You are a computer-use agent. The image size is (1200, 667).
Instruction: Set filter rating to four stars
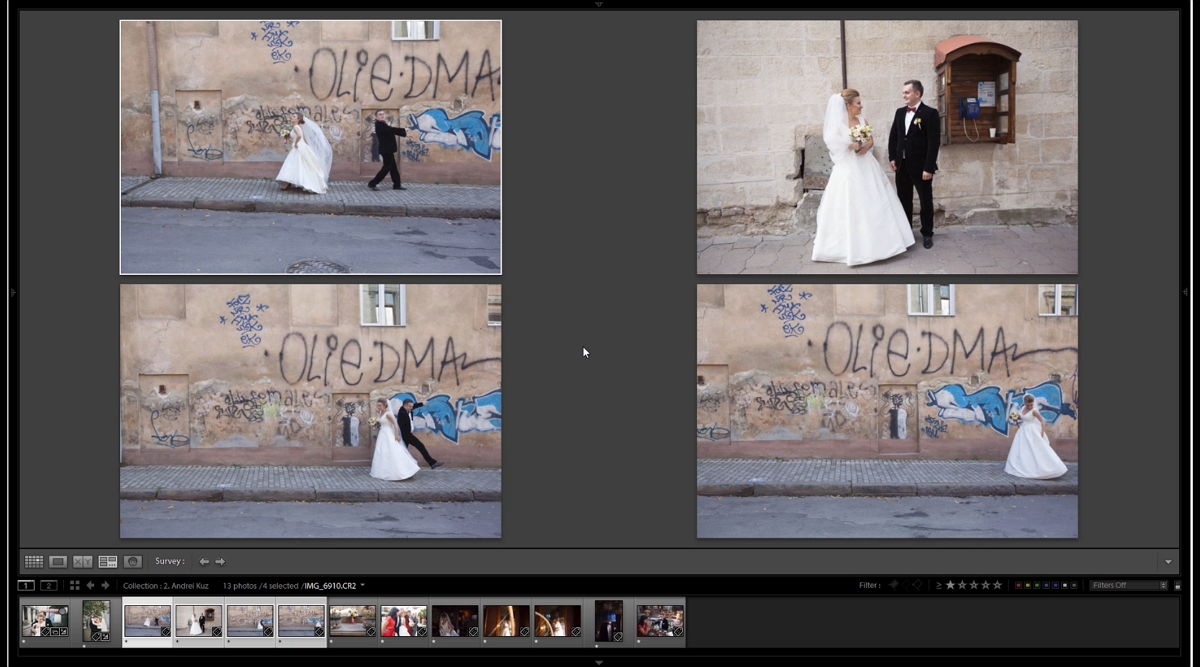click(x=986, y=585)
